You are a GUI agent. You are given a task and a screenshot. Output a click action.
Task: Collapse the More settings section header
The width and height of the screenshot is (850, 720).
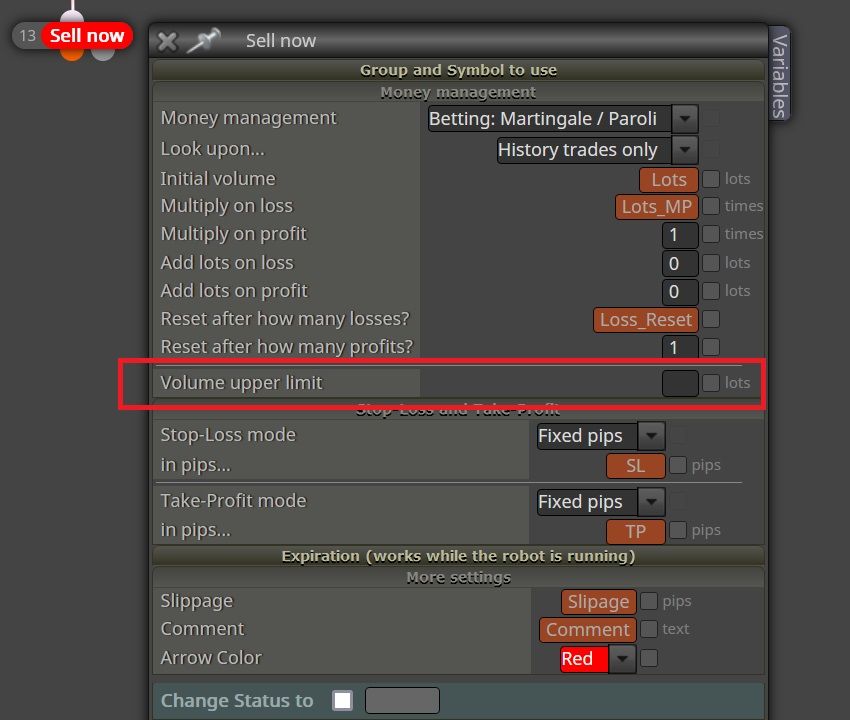pos(458,577)
